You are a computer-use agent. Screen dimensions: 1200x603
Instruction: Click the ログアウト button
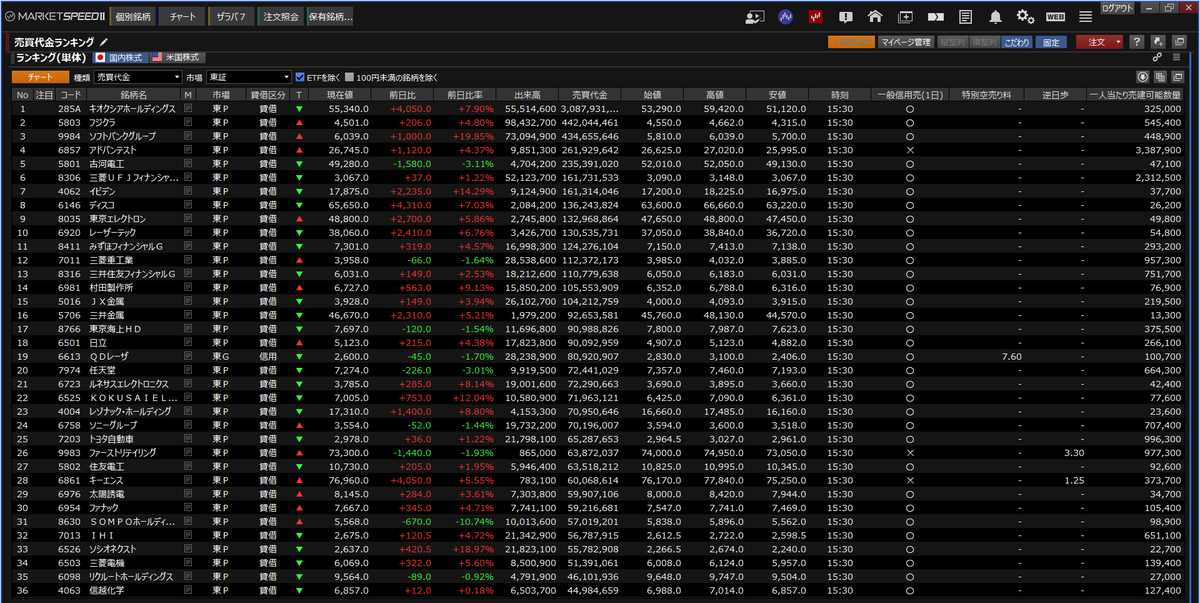pyautogui.click(x=1118, y=7)
